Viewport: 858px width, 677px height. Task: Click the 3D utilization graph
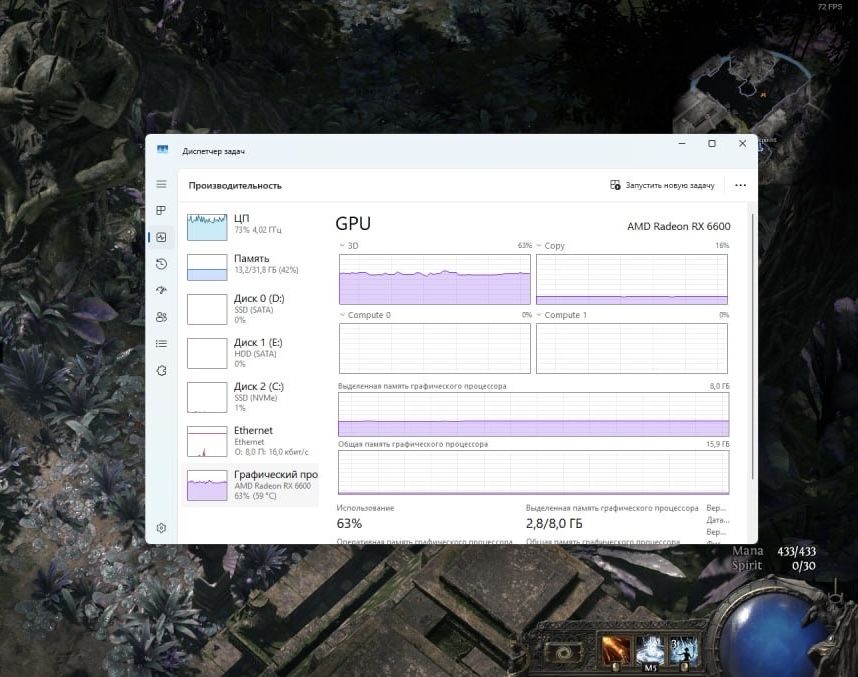pyautogui.click(x=434, y=279)
